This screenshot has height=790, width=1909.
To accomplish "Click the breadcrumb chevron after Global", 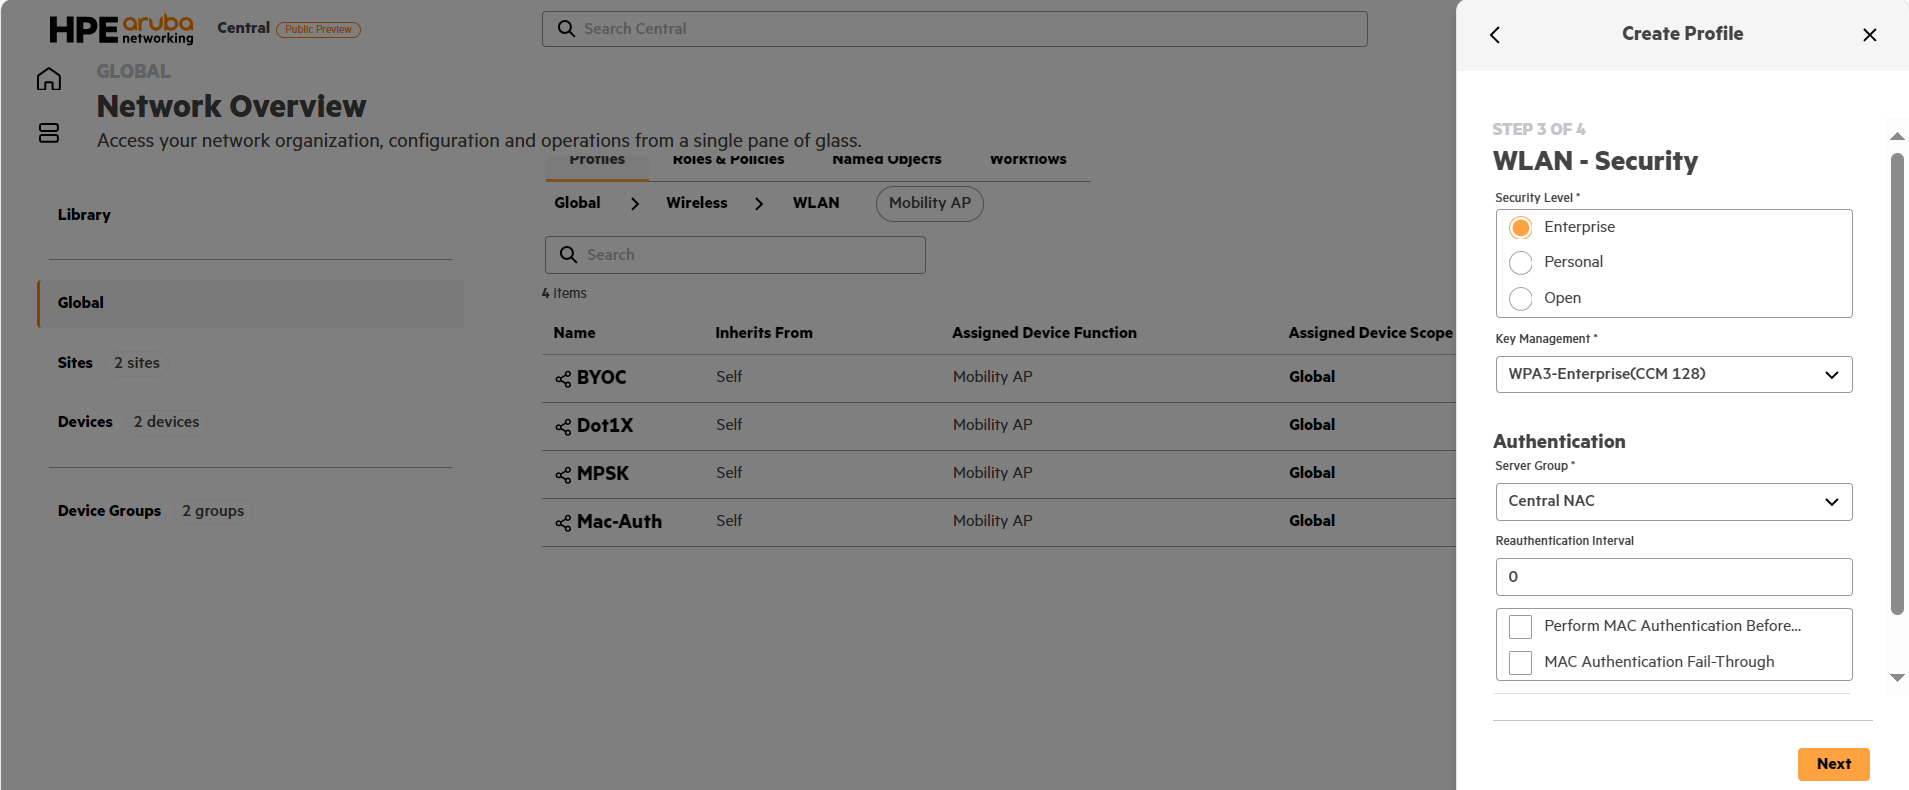I will point(635,204).
